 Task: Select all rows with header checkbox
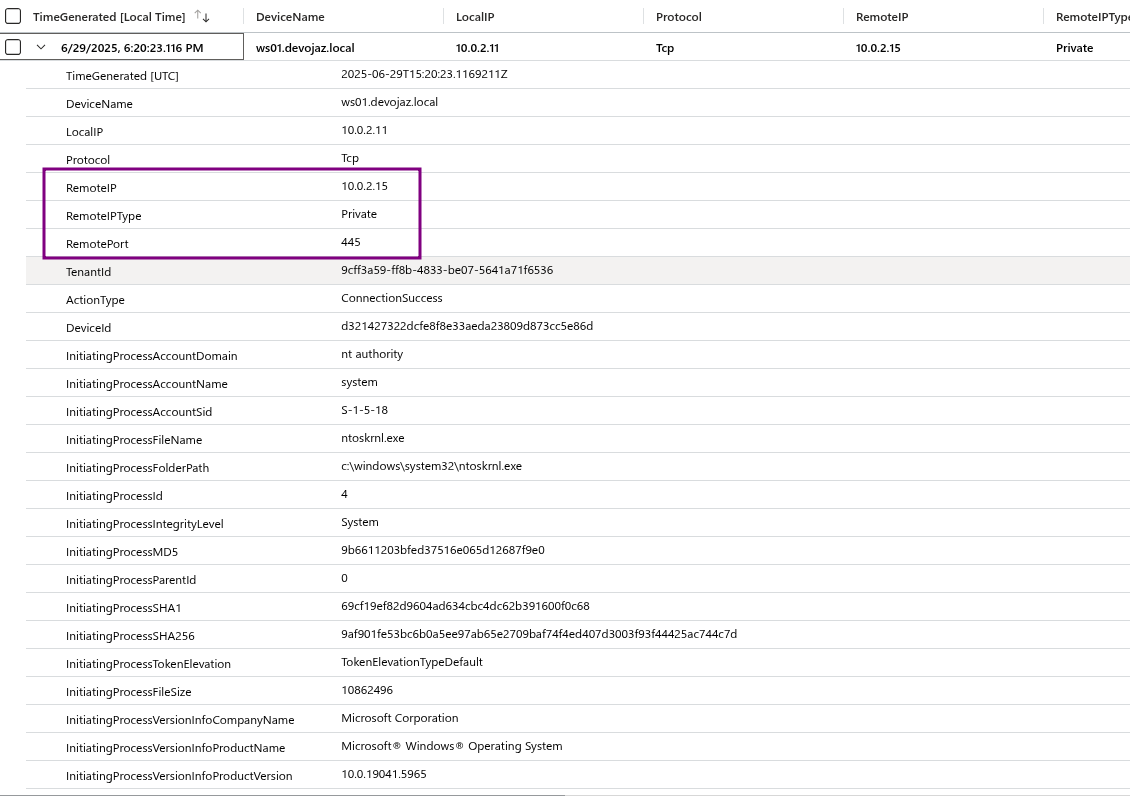coord(13,17)
